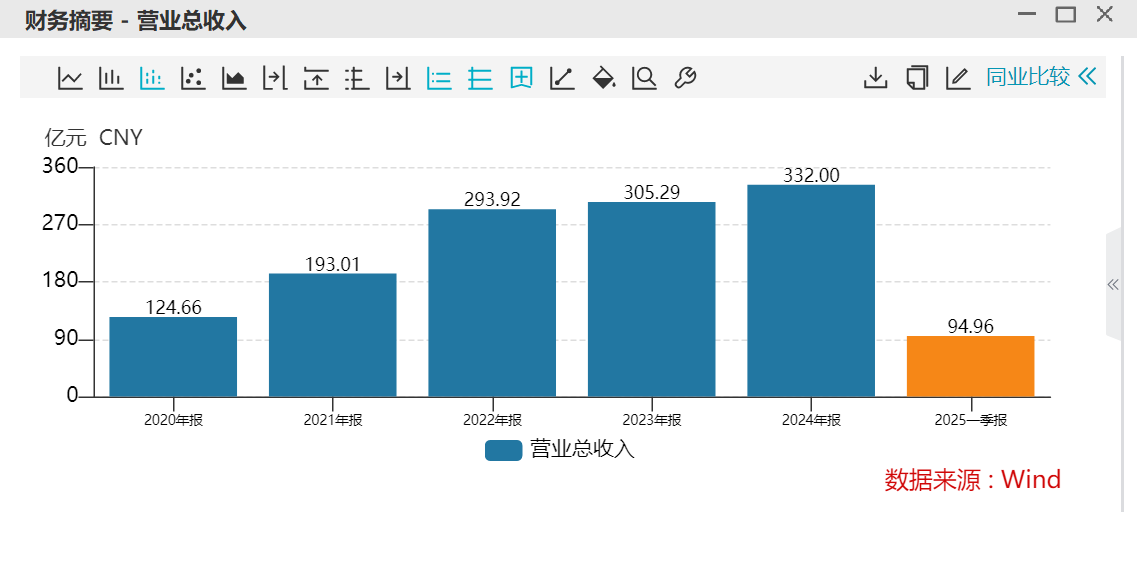Switch to area chart type
Screen dimensions: 1137x564
(233, 78)
